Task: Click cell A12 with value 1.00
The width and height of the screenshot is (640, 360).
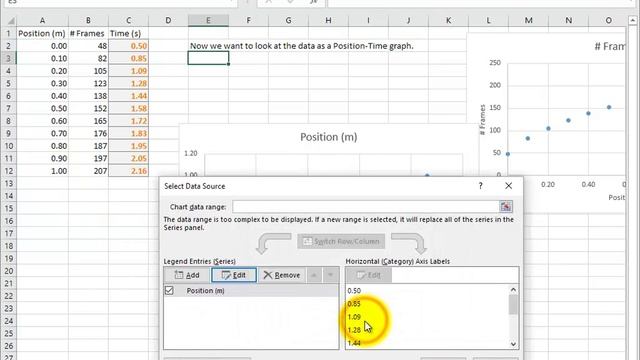Action: pos(42,171)
